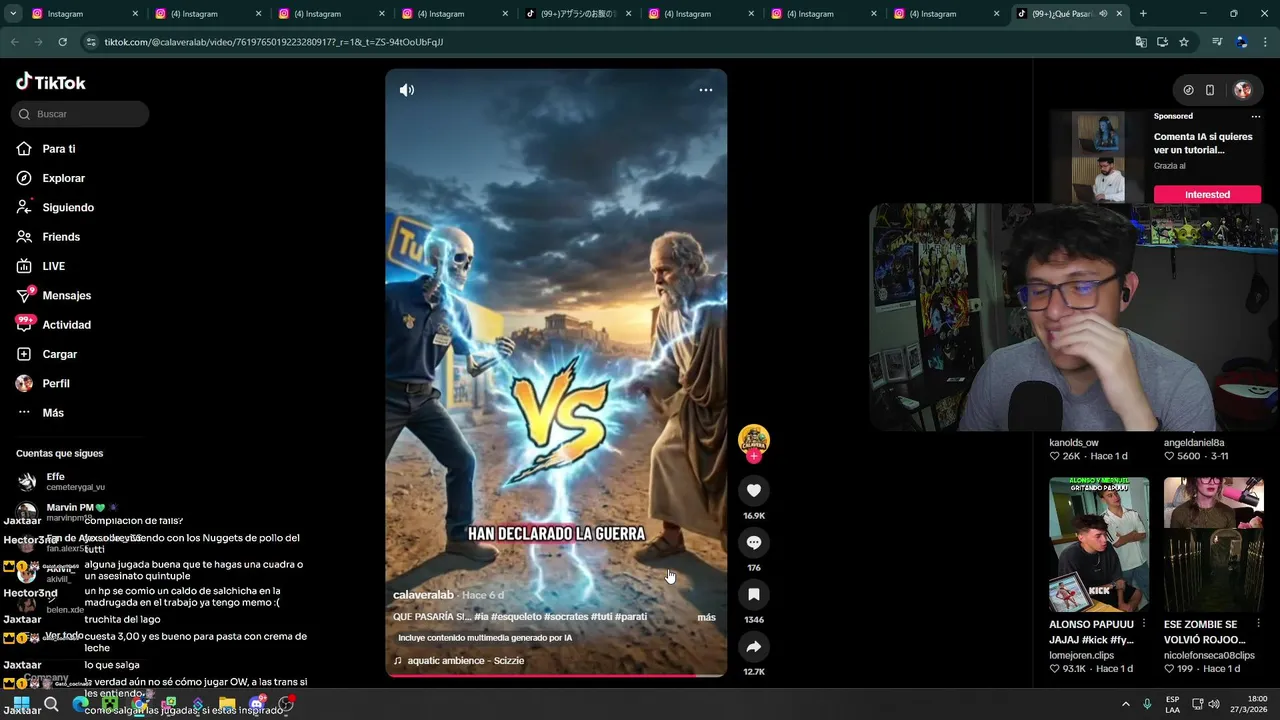Open the tab search dropdown arrow
Image resolution: width=1280 pixels, height=720 pixels.
(13, 14)
